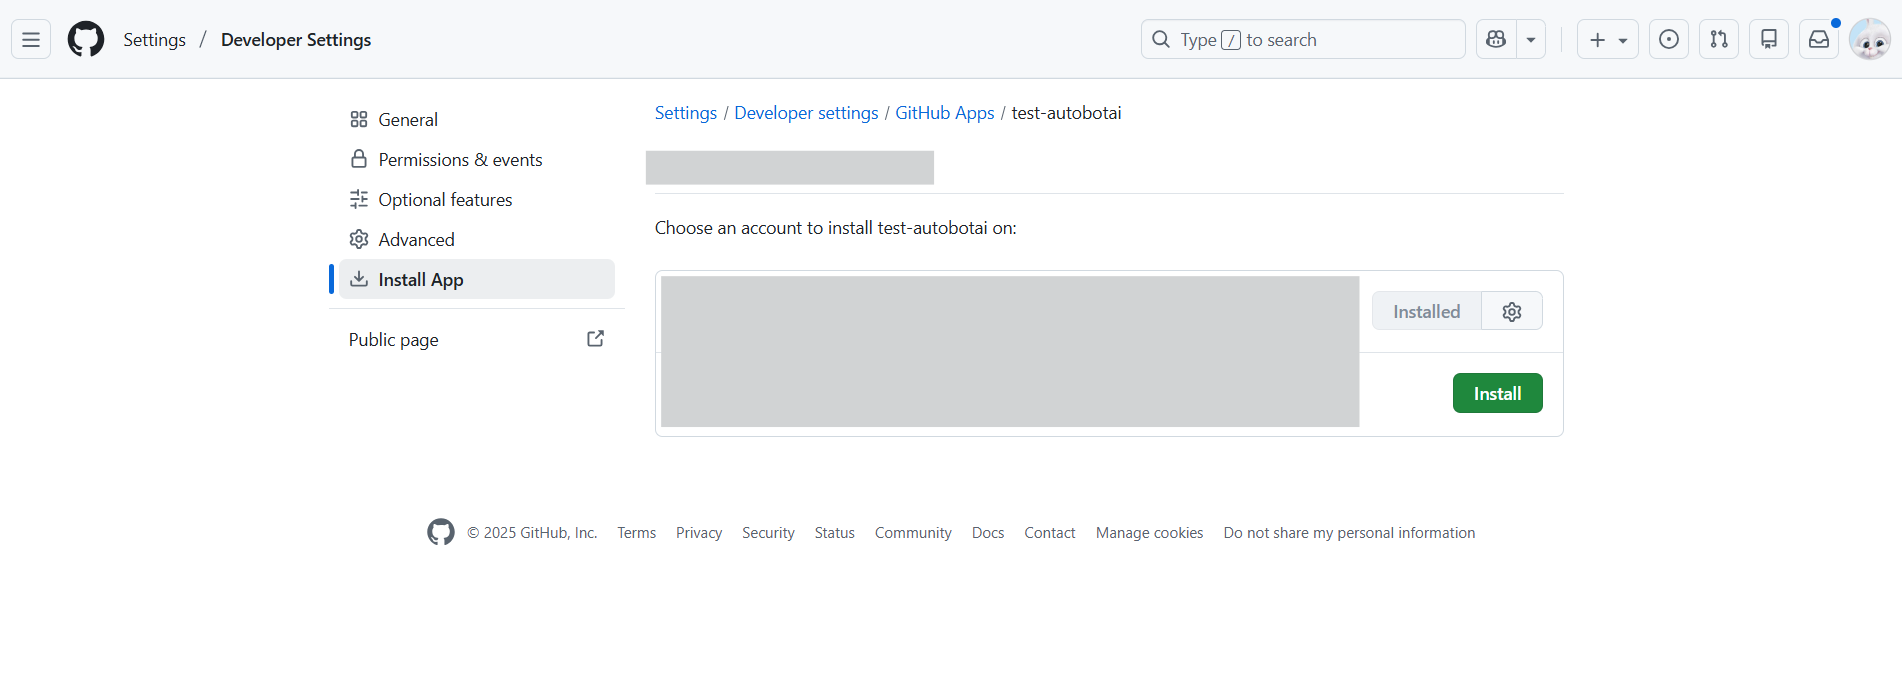1902x682 pixels.
Task: Click the Settings breadcrumb link
Action: coord(686,113)
